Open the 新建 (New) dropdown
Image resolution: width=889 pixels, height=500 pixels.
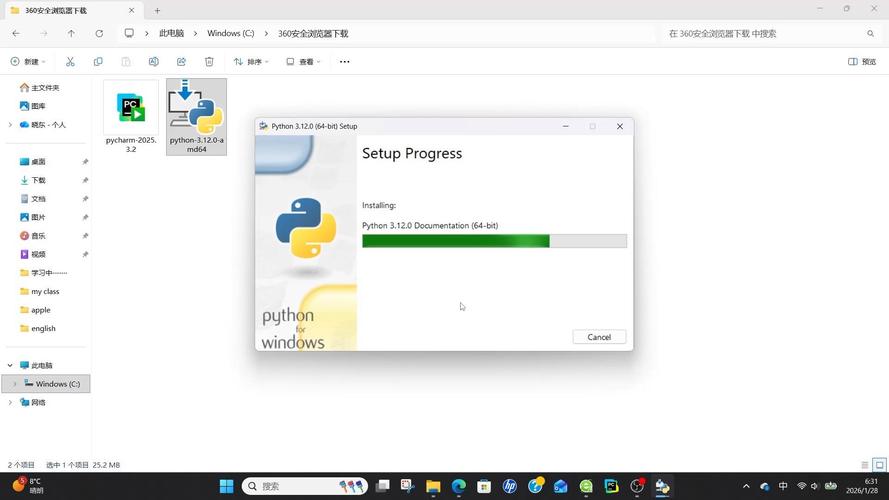pyautogui.click(x=28, y=61)
